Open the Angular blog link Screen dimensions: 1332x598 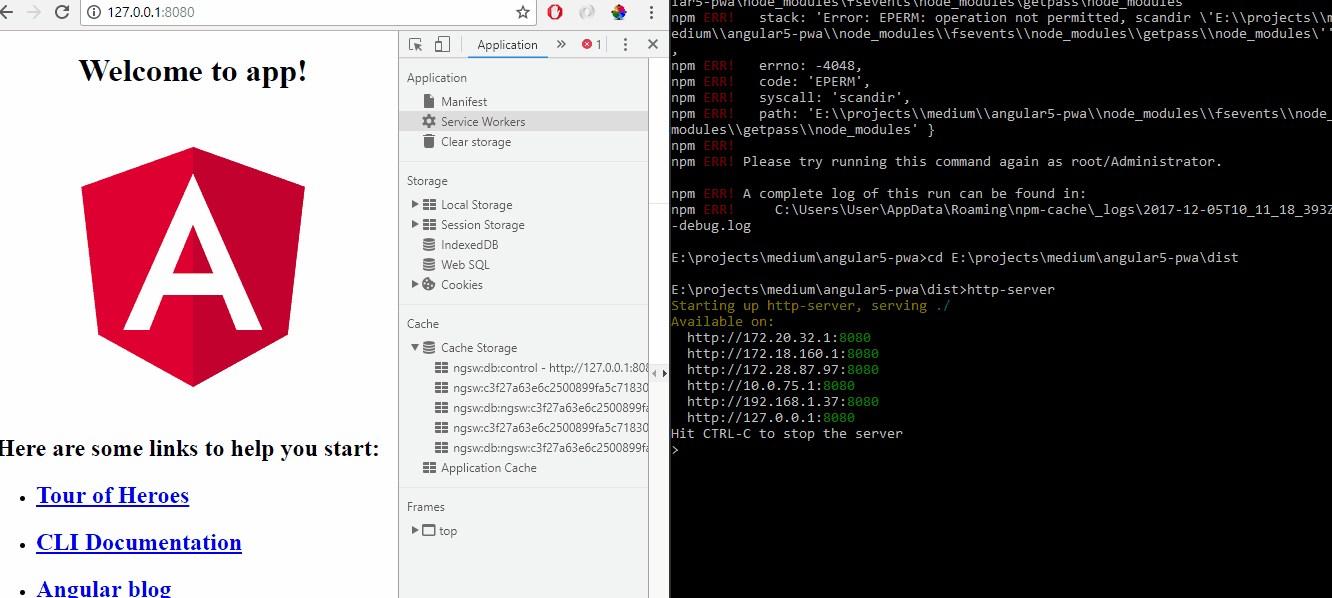tap(104, 588)
